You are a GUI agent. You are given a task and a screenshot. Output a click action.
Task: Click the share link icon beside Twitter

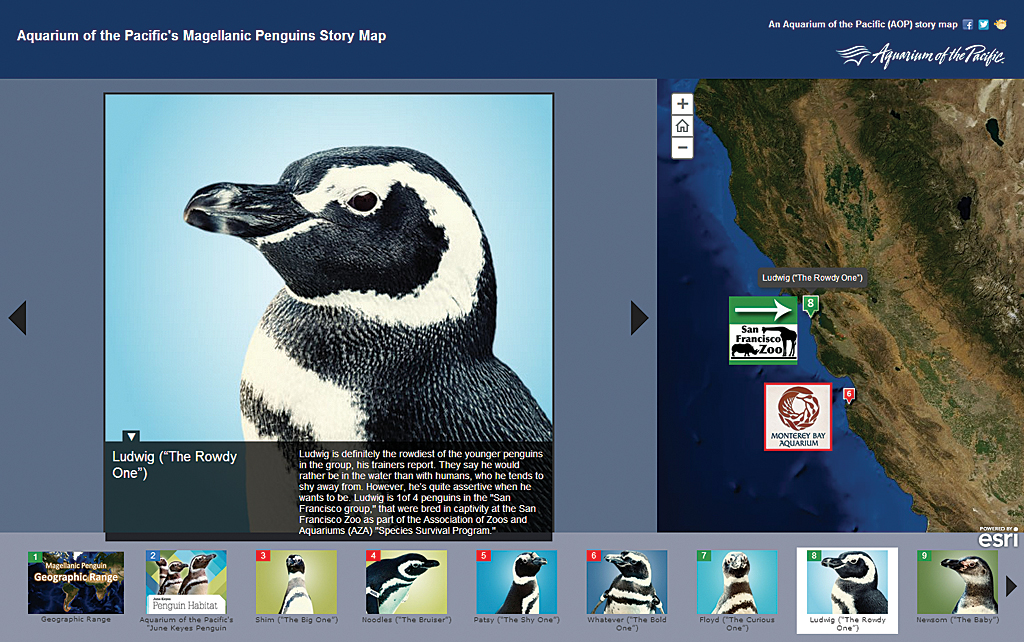pos(1000,25)
